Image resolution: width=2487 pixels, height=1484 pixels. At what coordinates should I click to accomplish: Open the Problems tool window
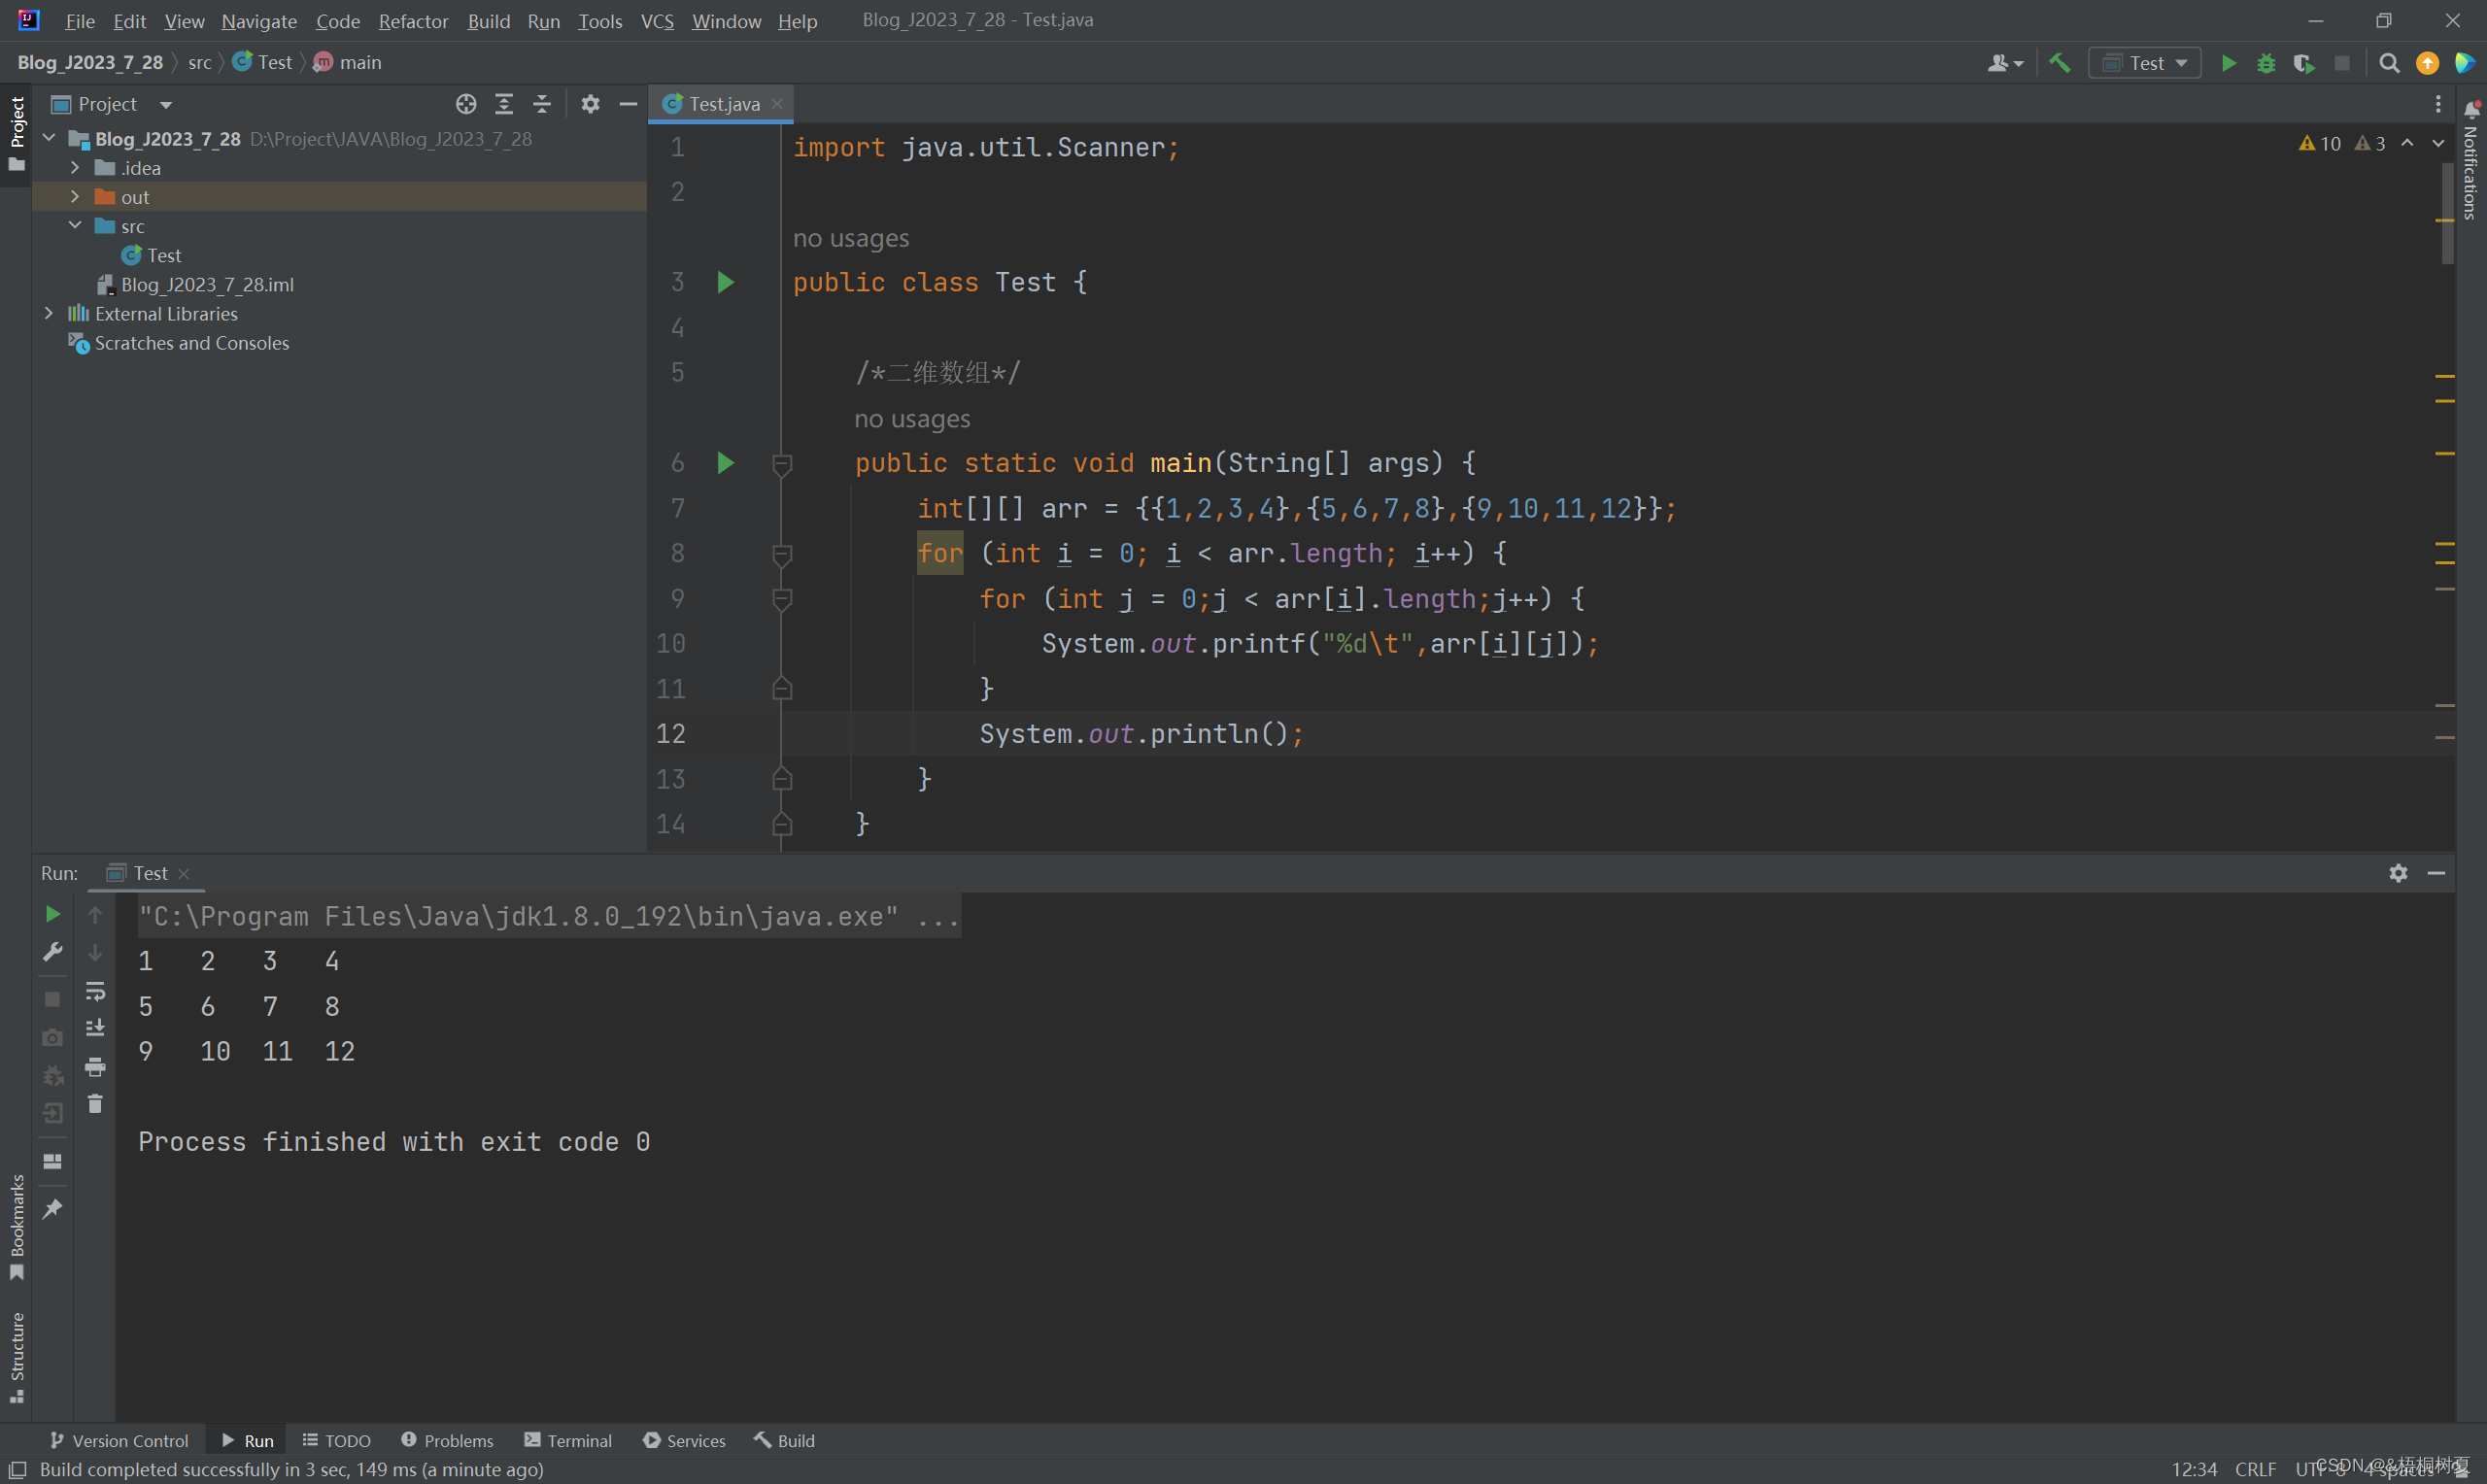coord(447,1440)
